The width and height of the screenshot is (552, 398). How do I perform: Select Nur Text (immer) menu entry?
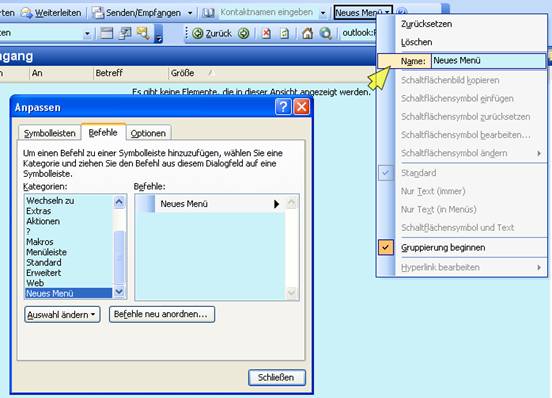(x=463, y=191)
